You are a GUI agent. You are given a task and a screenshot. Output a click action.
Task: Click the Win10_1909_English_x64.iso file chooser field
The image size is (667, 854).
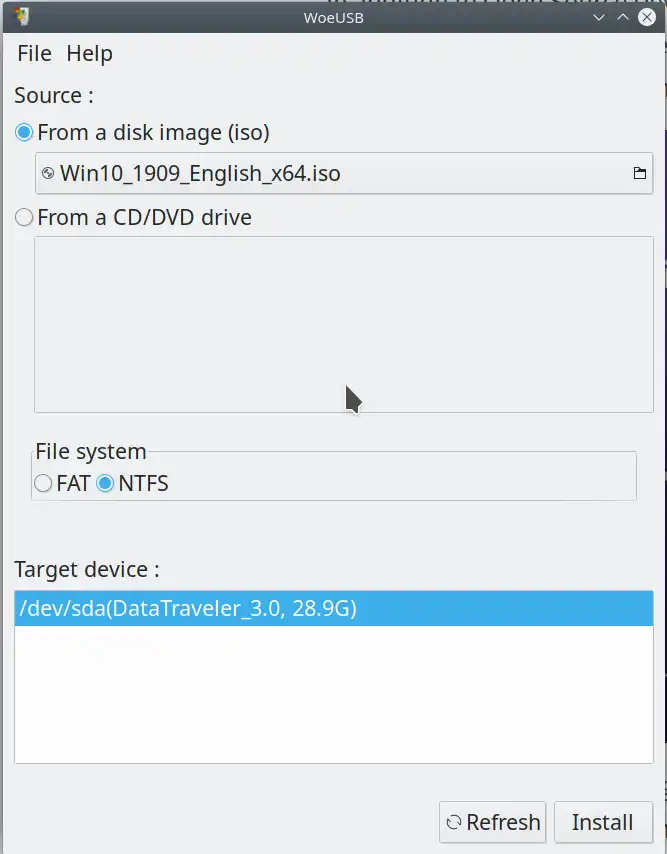tap(344, 173)
